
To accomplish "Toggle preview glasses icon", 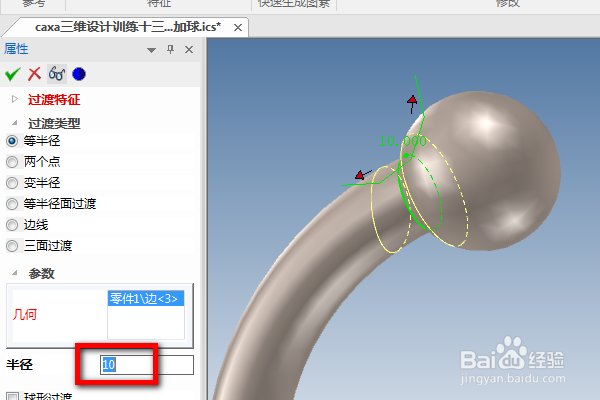I will [x=57, y=74].
